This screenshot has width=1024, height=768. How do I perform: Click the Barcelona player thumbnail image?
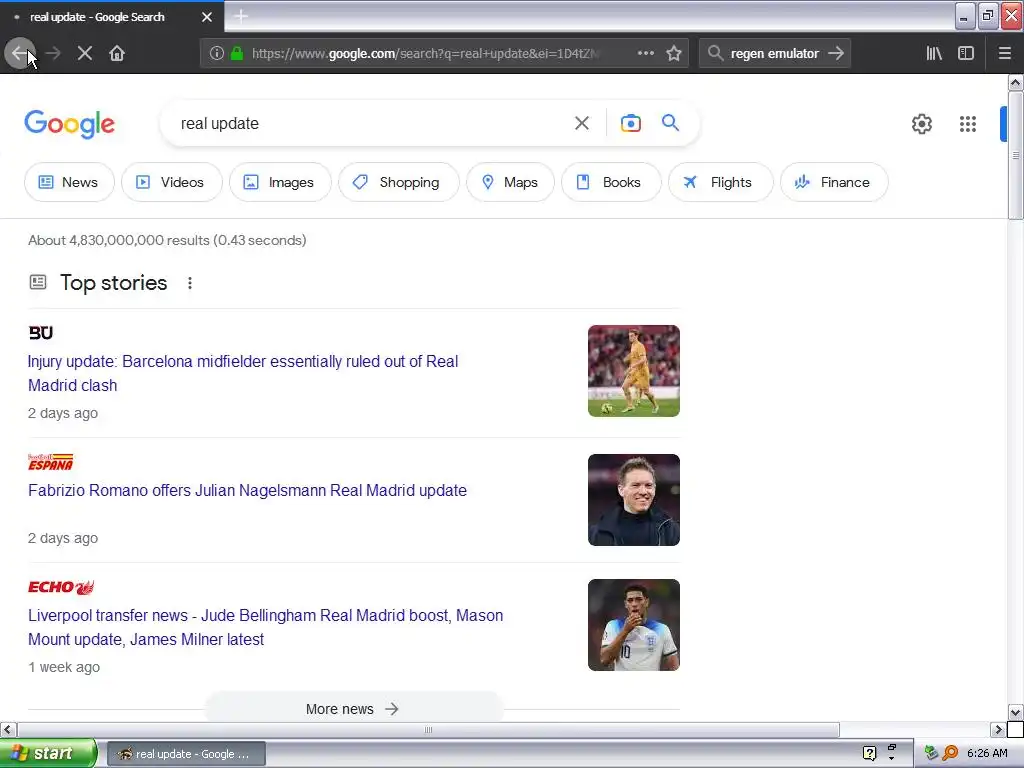click(x=633, y=371)
